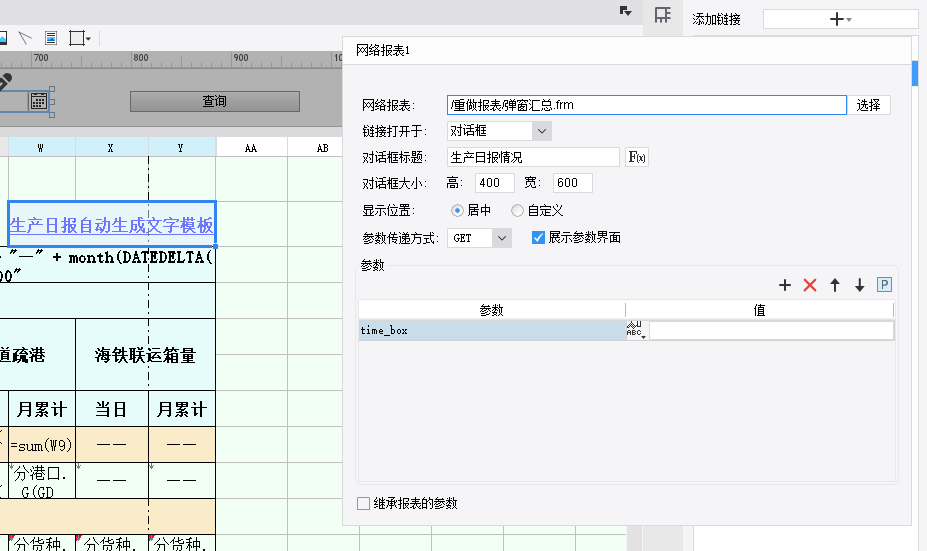
Task: Click the dialog height field showing 400
Action: (x=495, y=183)
